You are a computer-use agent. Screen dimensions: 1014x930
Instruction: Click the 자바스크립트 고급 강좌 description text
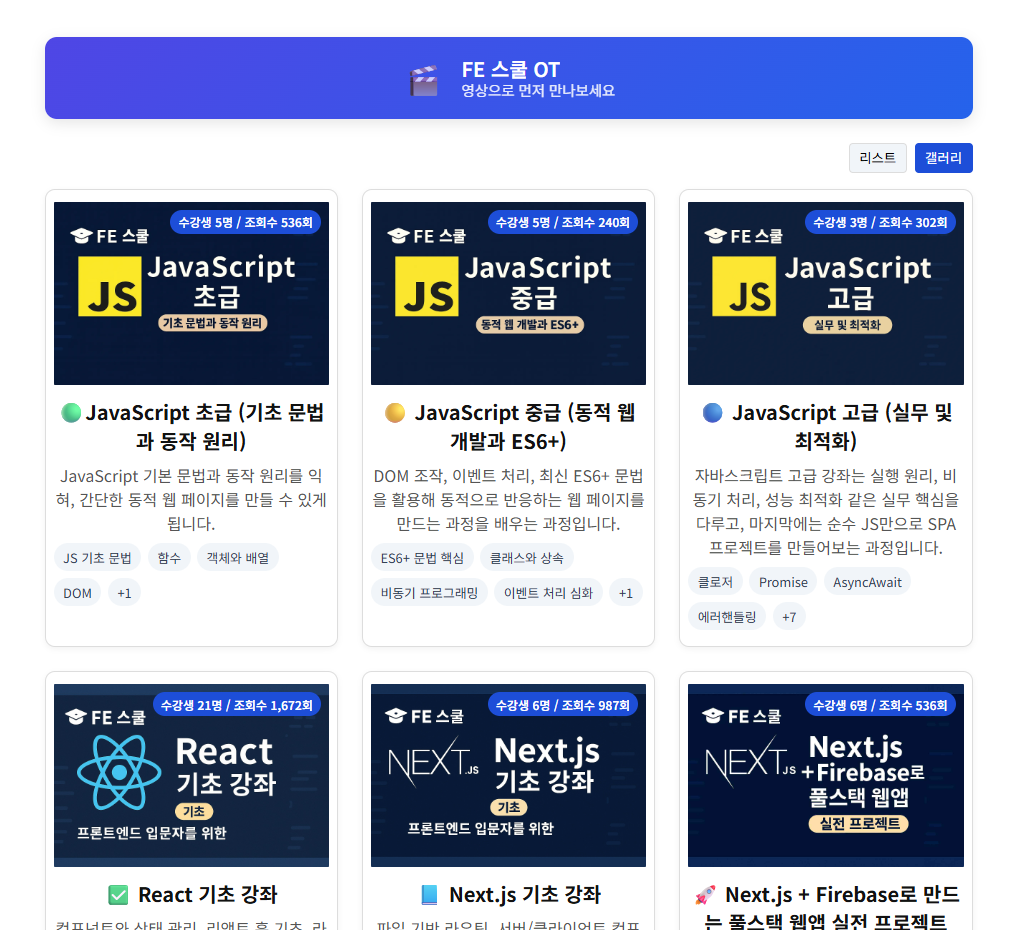(826, 512)
